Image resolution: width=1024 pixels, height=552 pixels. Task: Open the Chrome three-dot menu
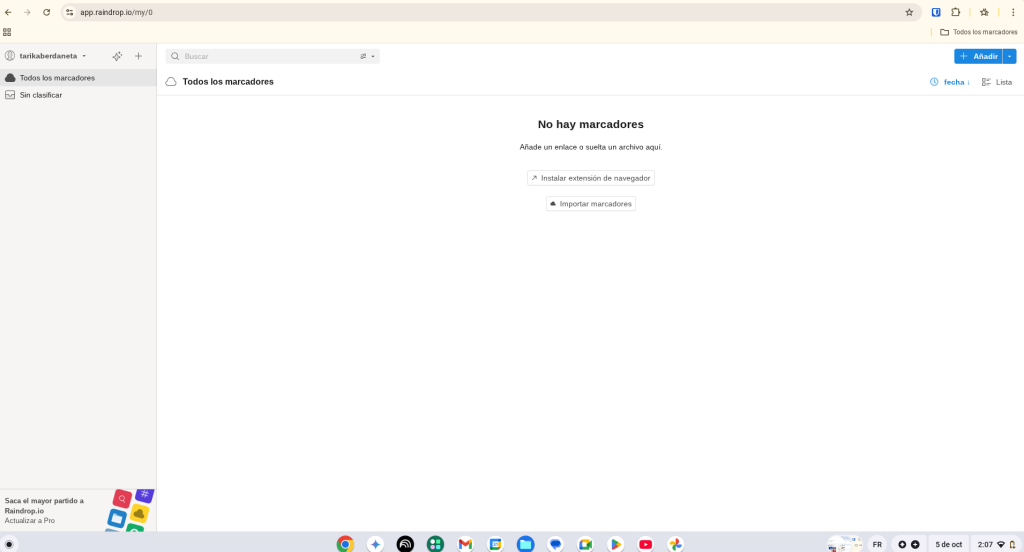[x=1012, y=12]
